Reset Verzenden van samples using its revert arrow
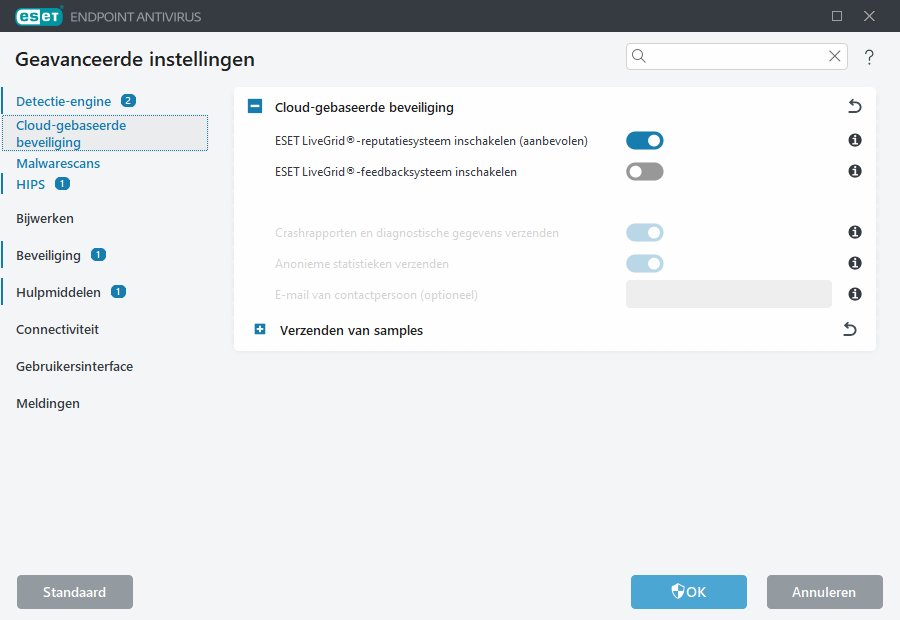The height and width of the screenshot is (620, 900). (849, 328)
